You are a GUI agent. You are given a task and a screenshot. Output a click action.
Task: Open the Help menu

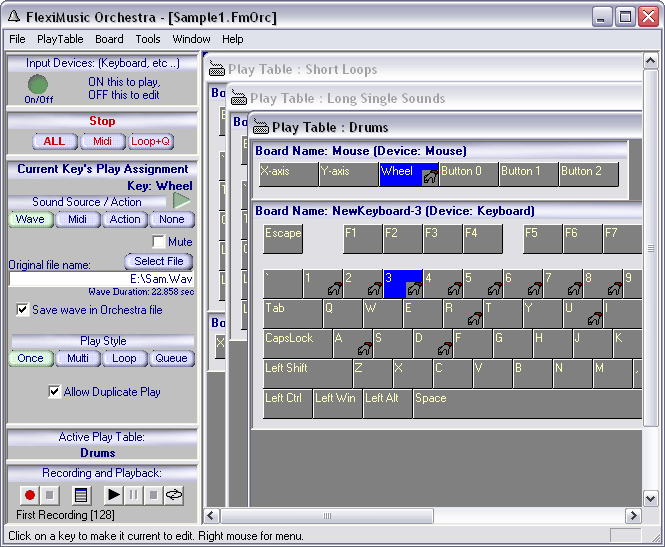pos(232,39)
